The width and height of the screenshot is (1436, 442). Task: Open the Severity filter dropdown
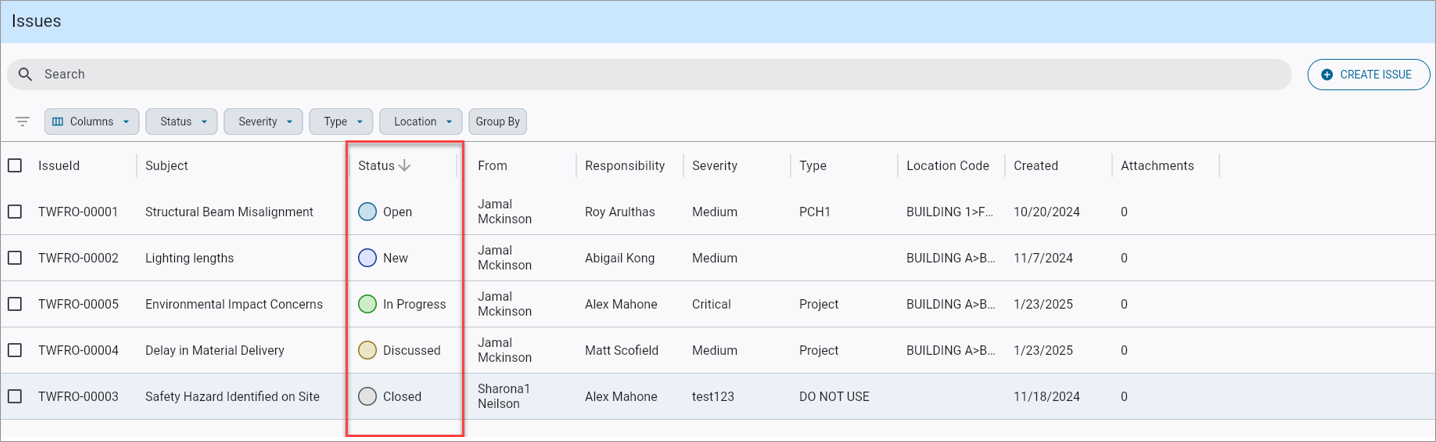click(x=263, y=122)
